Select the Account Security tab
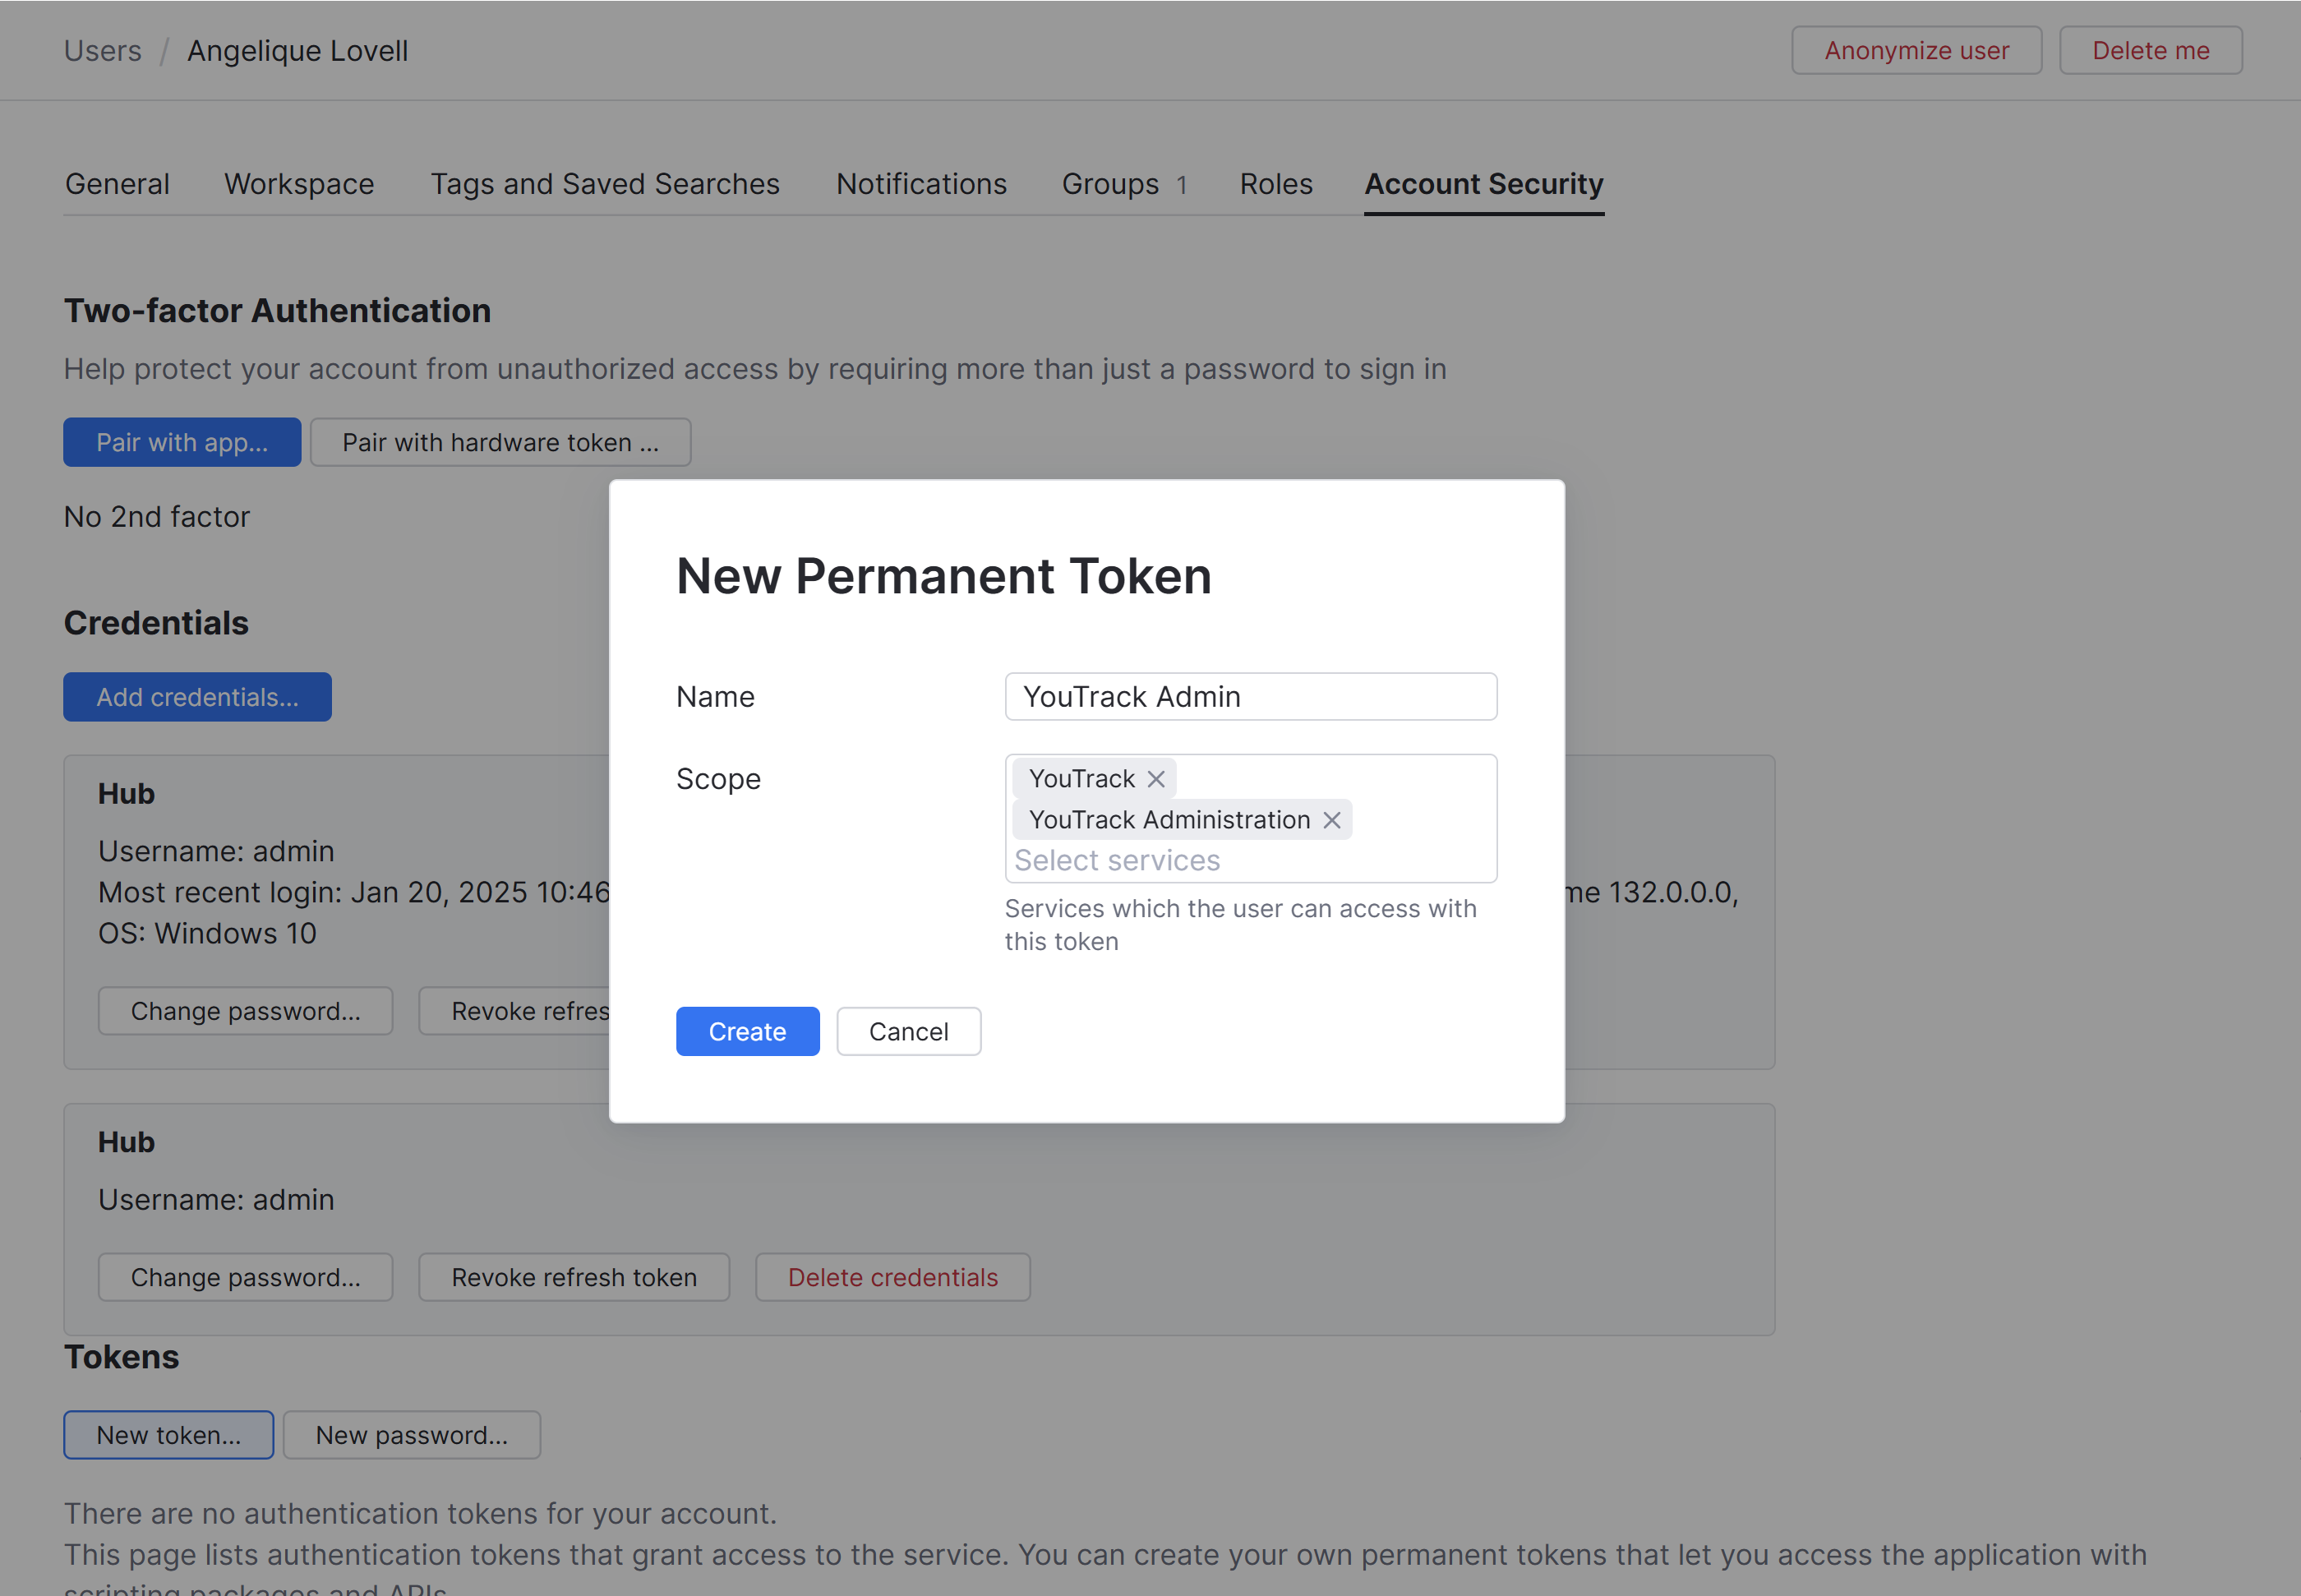 click(1483, 184)
